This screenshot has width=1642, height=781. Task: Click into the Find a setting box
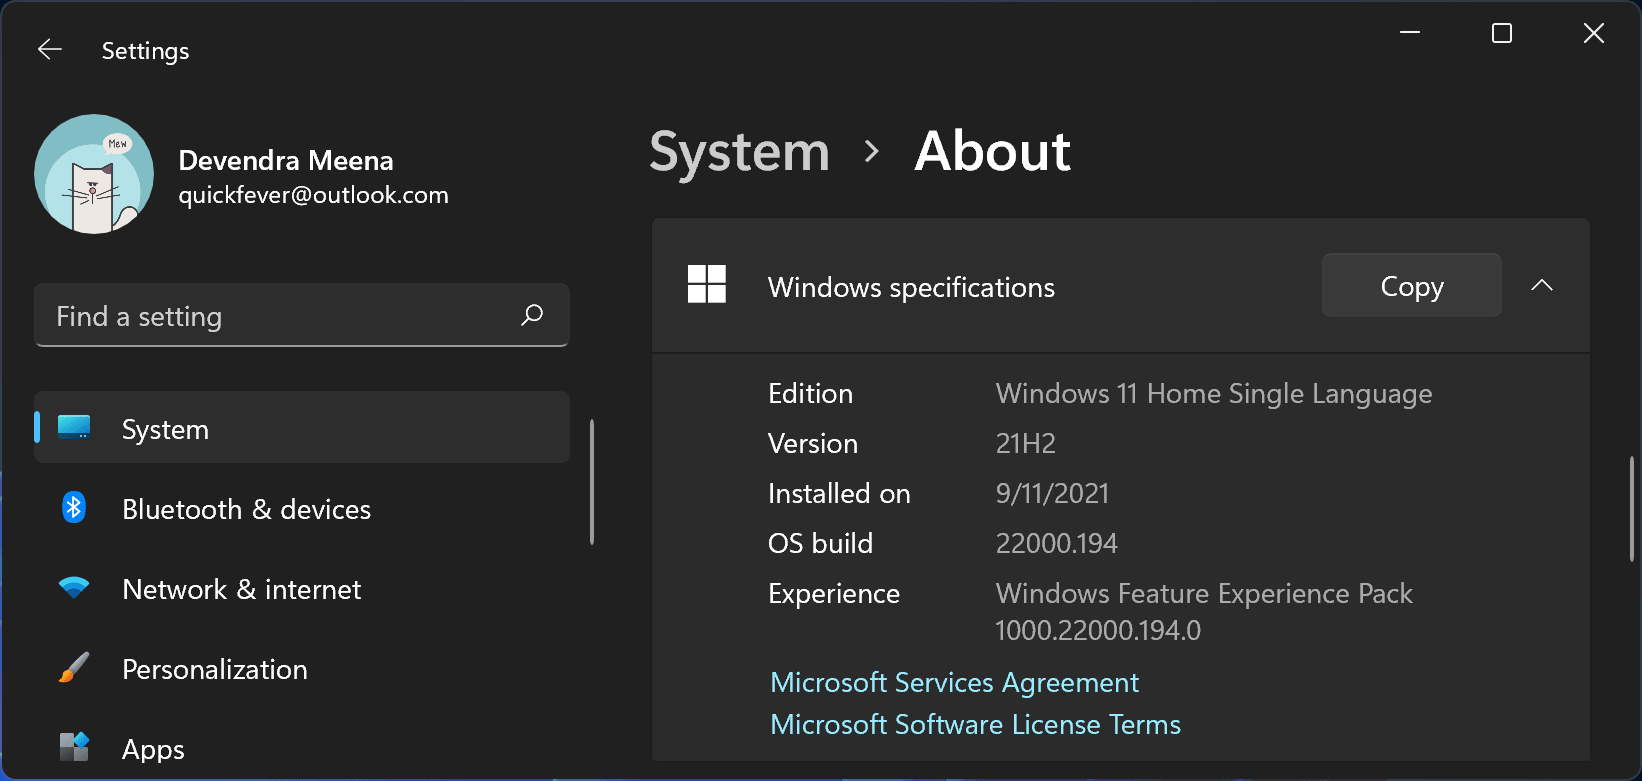coord(302,315)
